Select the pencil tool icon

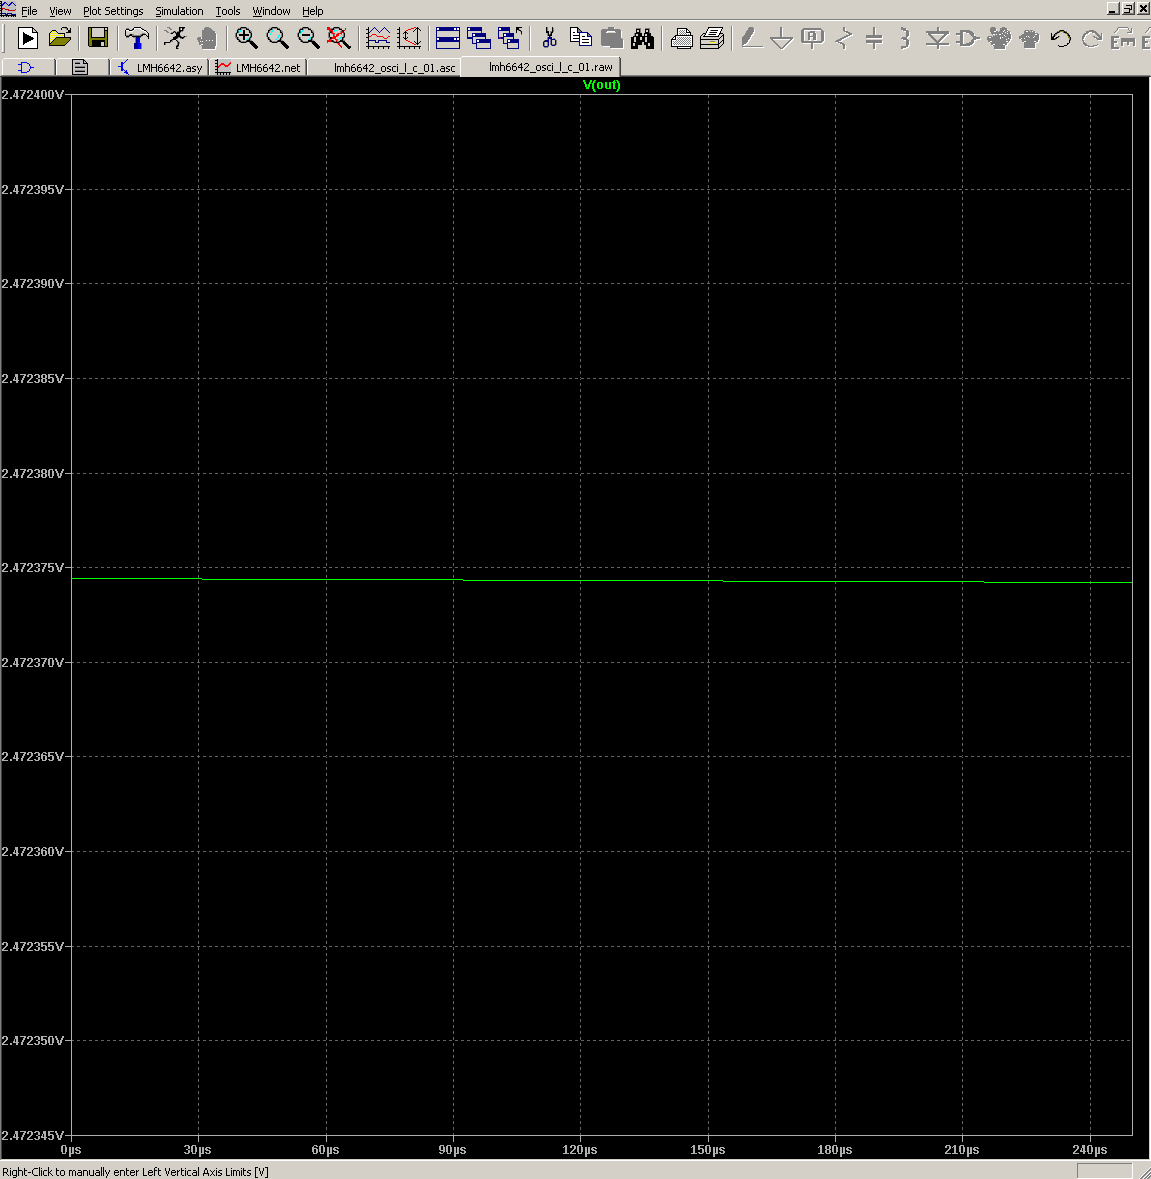point(750,38)
